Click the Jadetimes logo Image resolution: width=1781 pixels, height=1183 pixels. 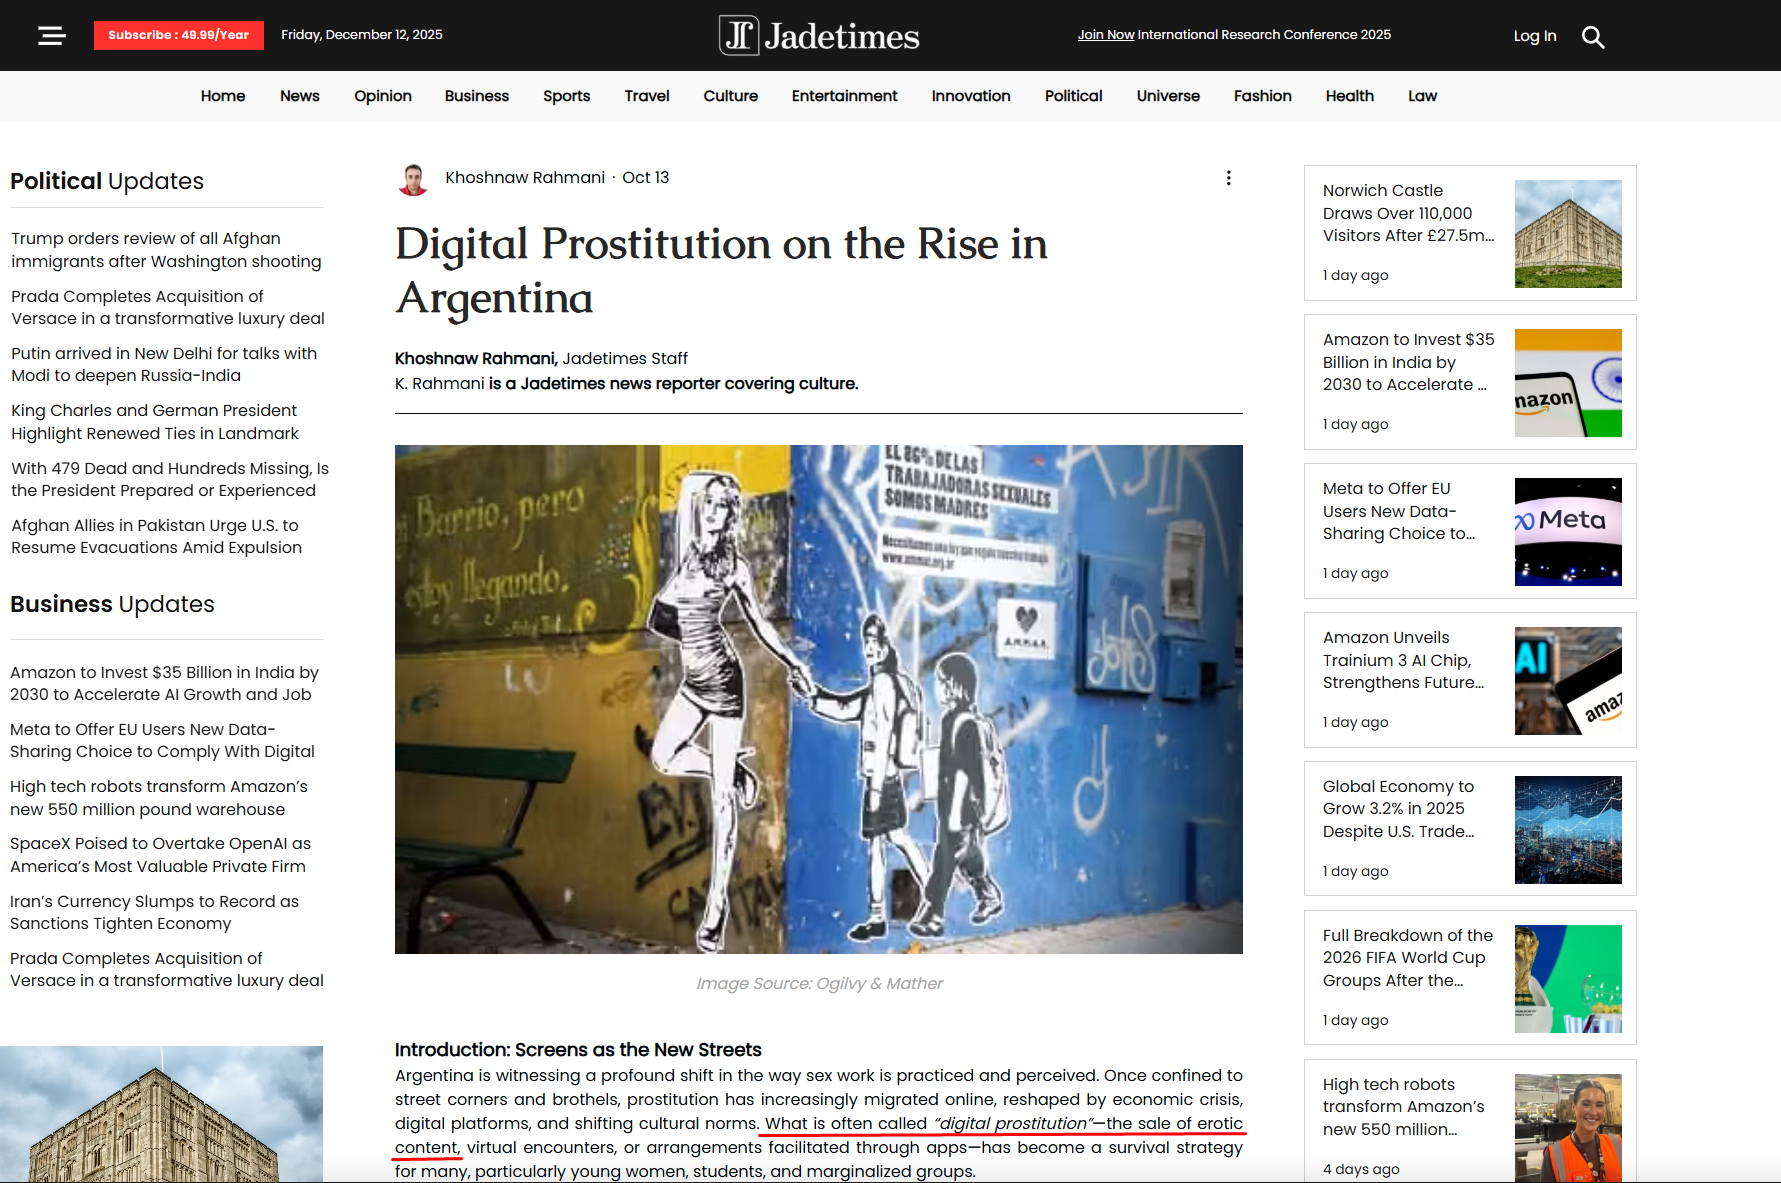(819, 36)
